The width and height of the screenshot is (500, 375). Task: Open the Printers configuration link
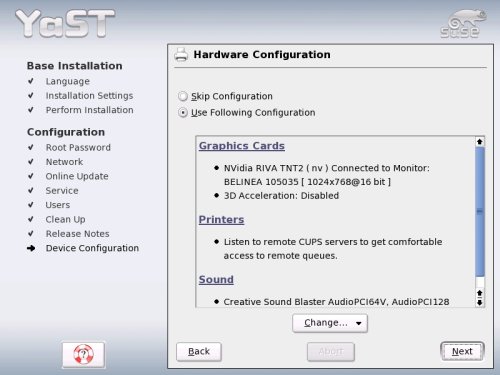click(221, 220)
